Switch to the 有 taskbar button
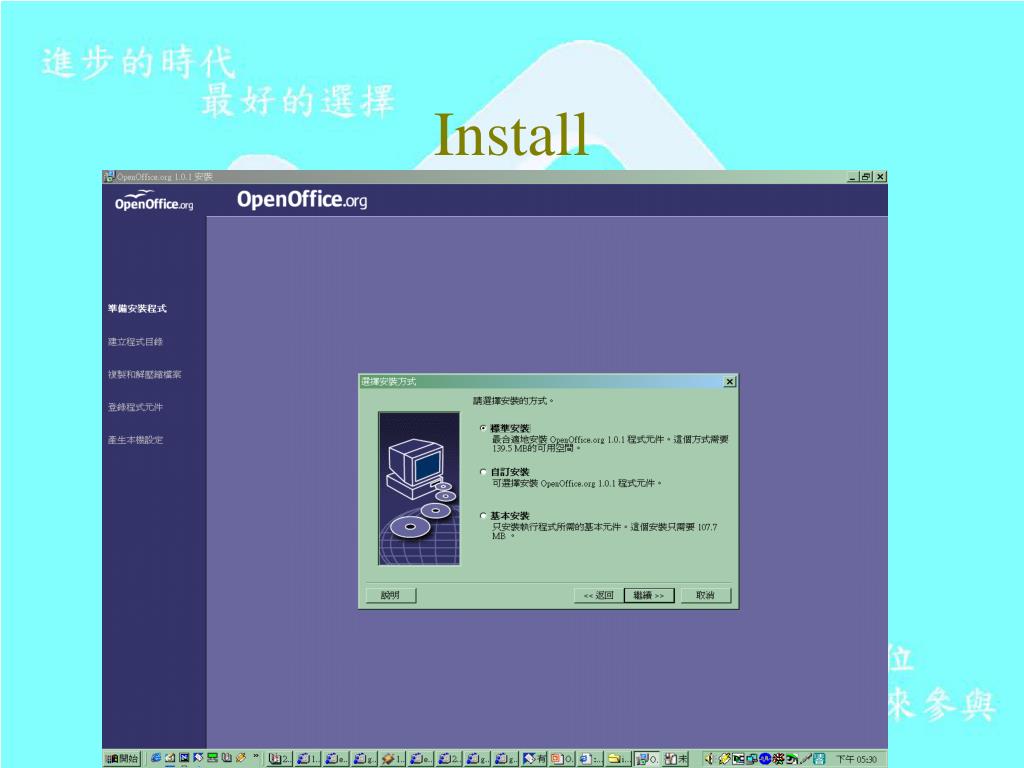1024x768 pixels. click(534, 758)
